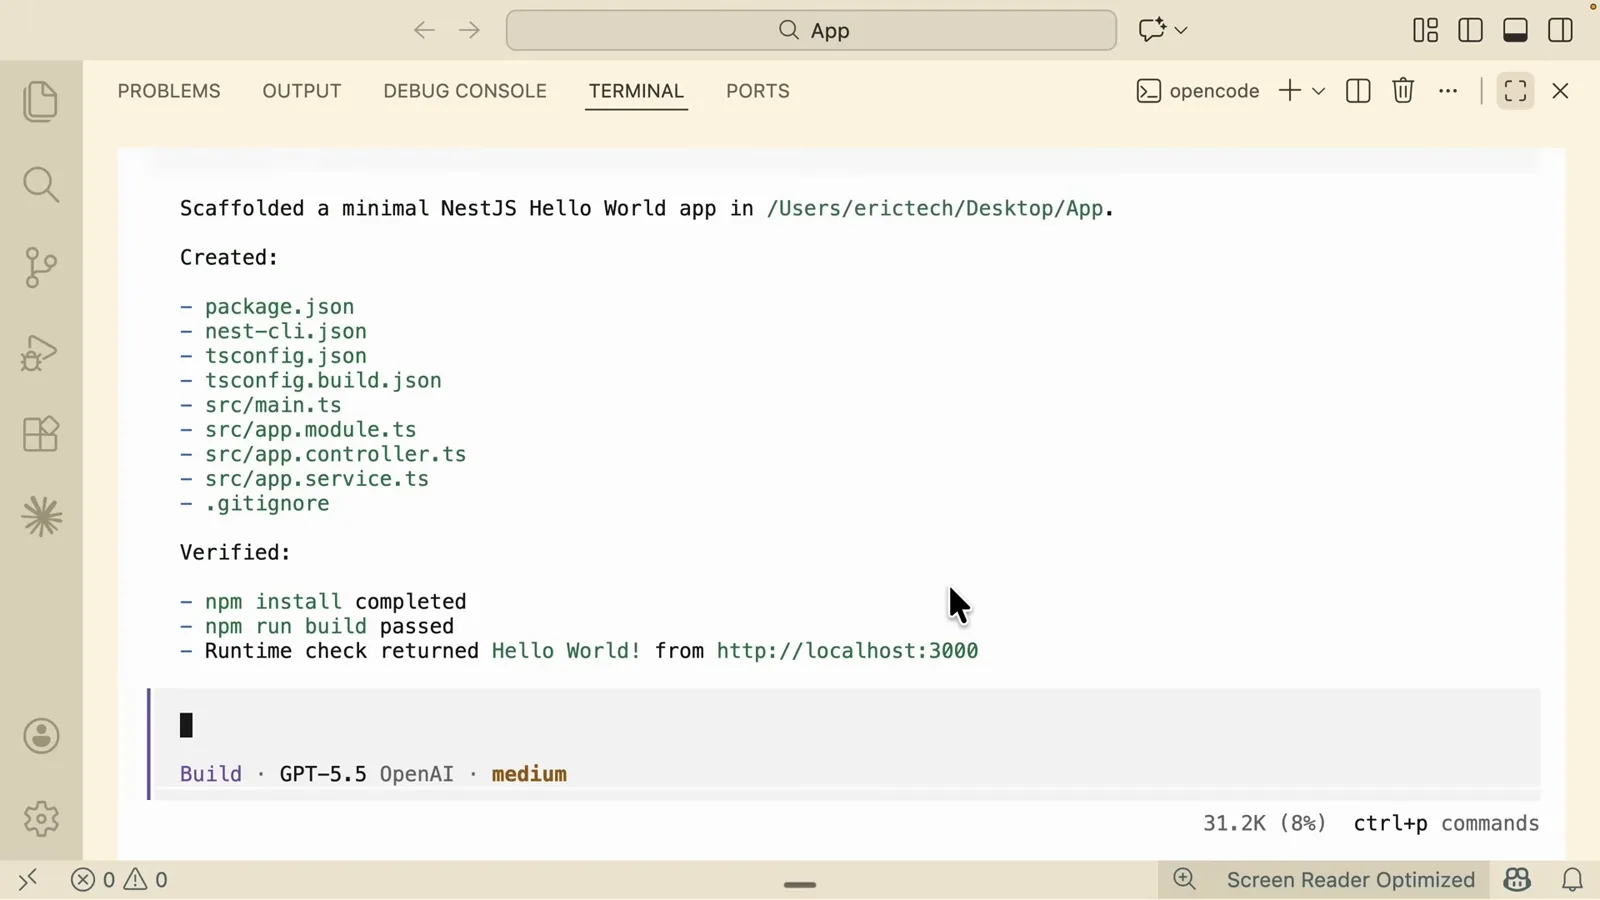Go back with the left arrow

(x=424, y=30)
